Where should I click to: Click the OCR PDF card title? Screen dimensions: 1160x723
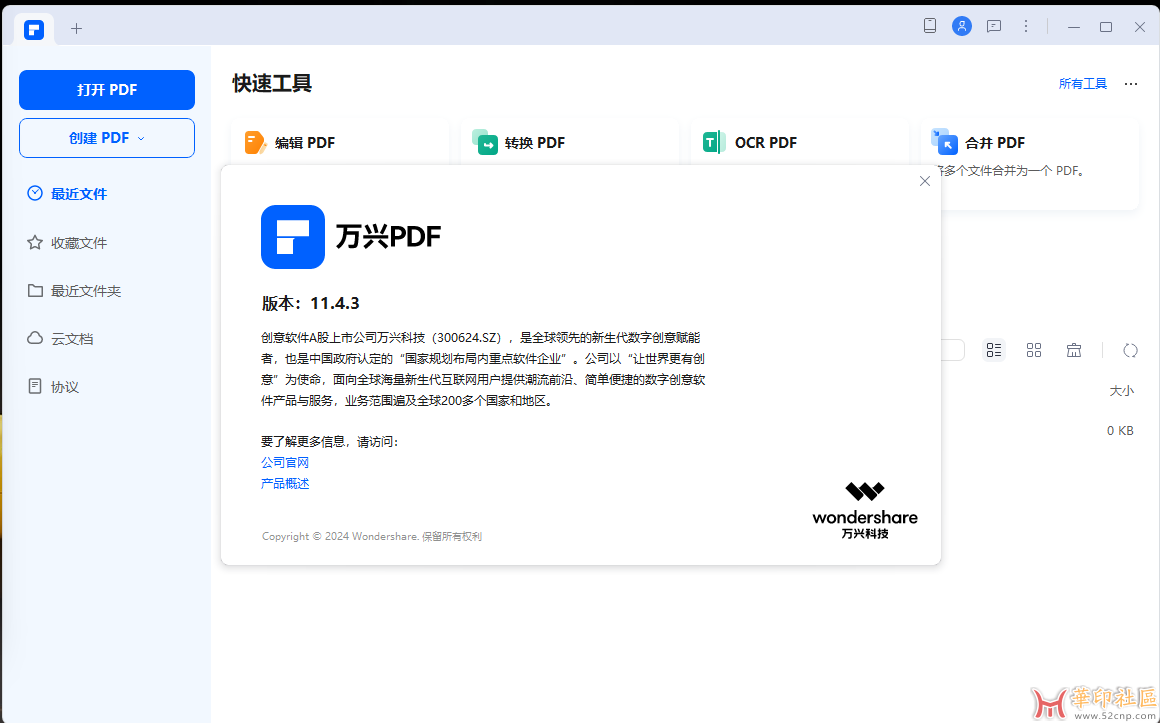tap(766, 143)
